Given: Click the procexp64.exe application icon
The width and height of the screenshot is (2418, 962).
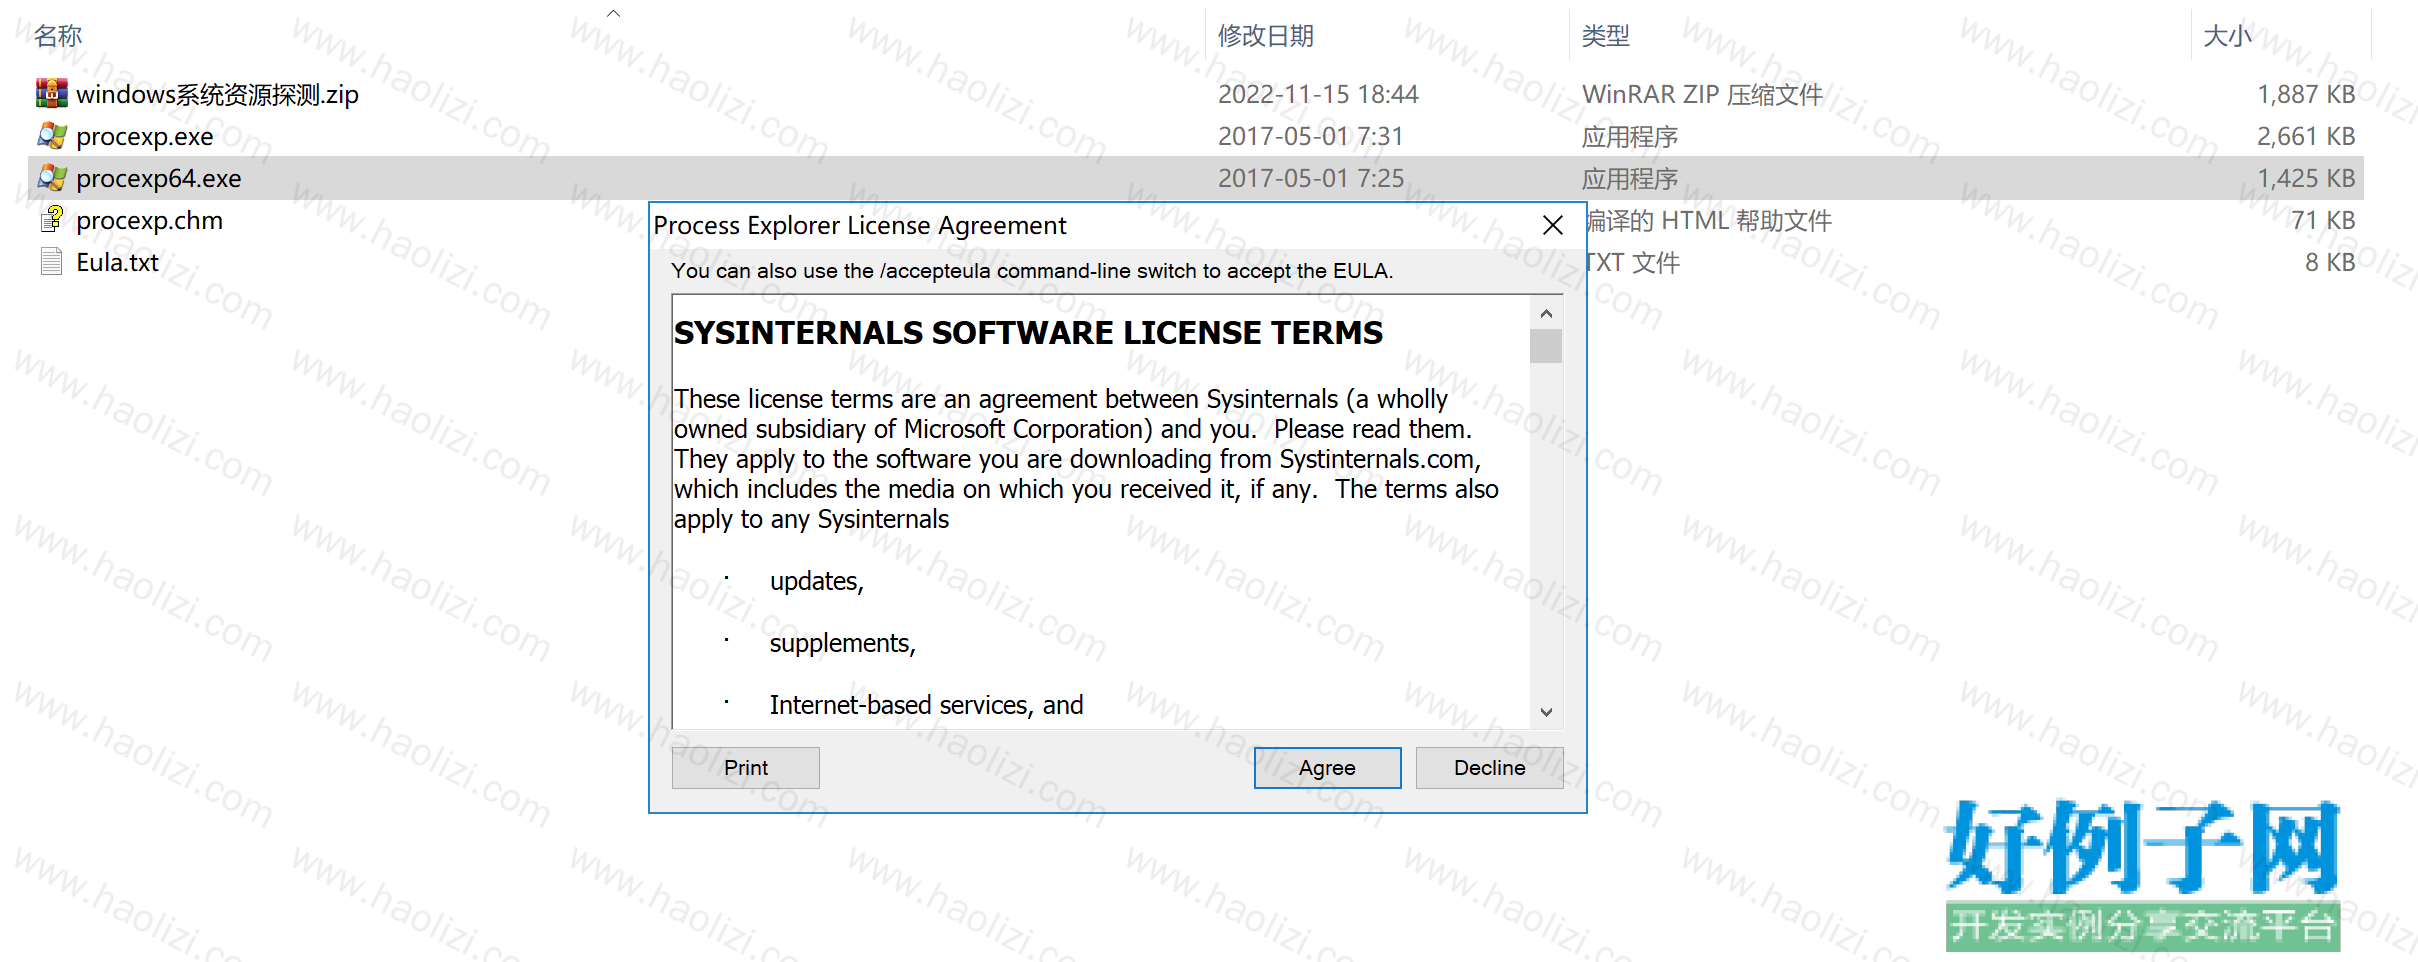Looking at the screenshot, I should (52, 178).
